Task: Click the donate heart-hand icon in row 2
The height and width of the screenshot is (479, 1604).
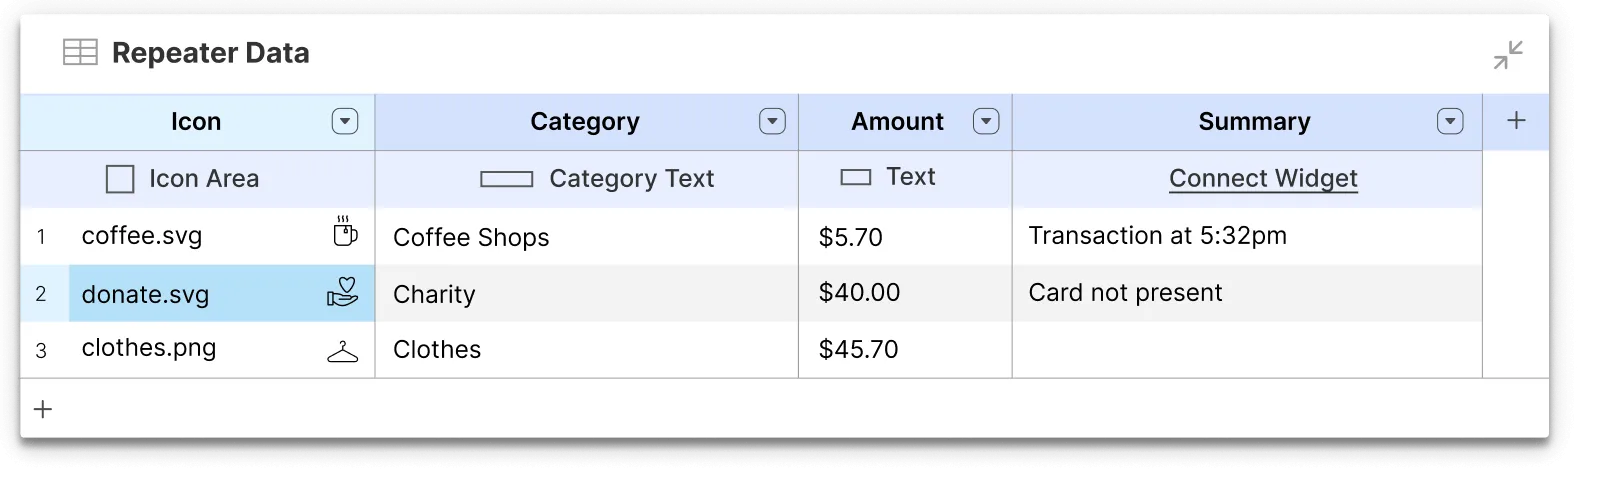Action: point(342,292)
